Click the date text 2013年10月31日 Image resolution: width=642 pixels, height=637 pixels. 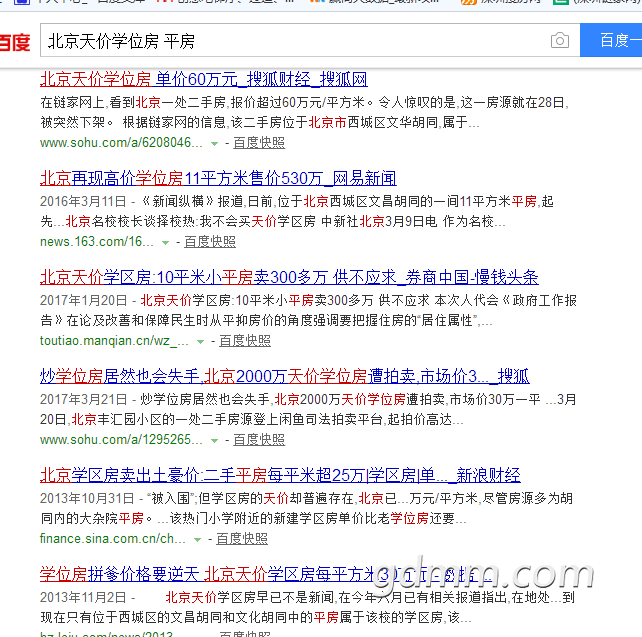tap(87, 499)
